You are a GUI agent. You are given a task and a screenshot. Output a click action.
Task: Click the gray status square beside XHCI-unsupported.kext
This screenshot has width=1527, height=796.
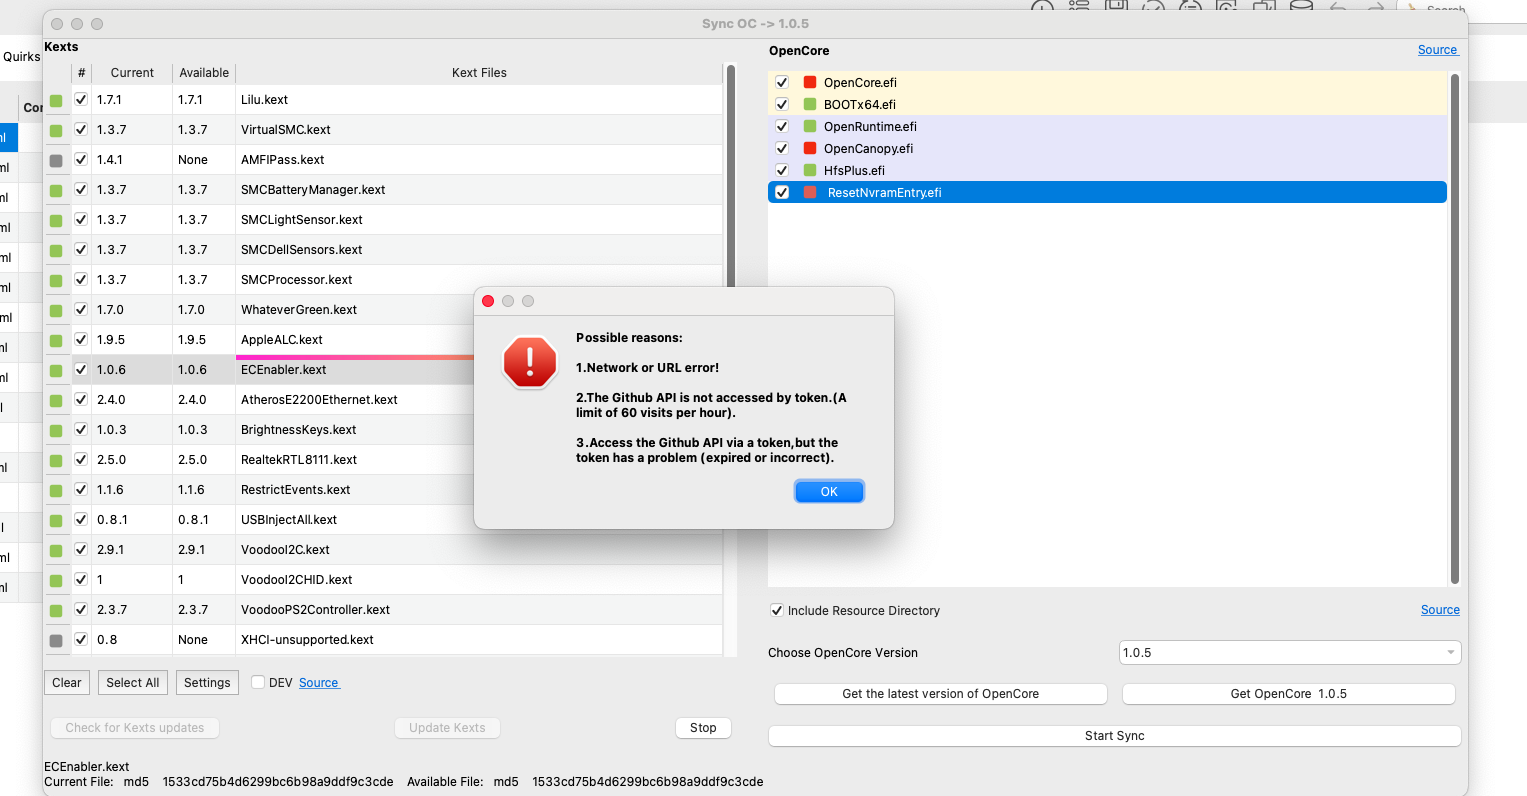click(56, 641)
